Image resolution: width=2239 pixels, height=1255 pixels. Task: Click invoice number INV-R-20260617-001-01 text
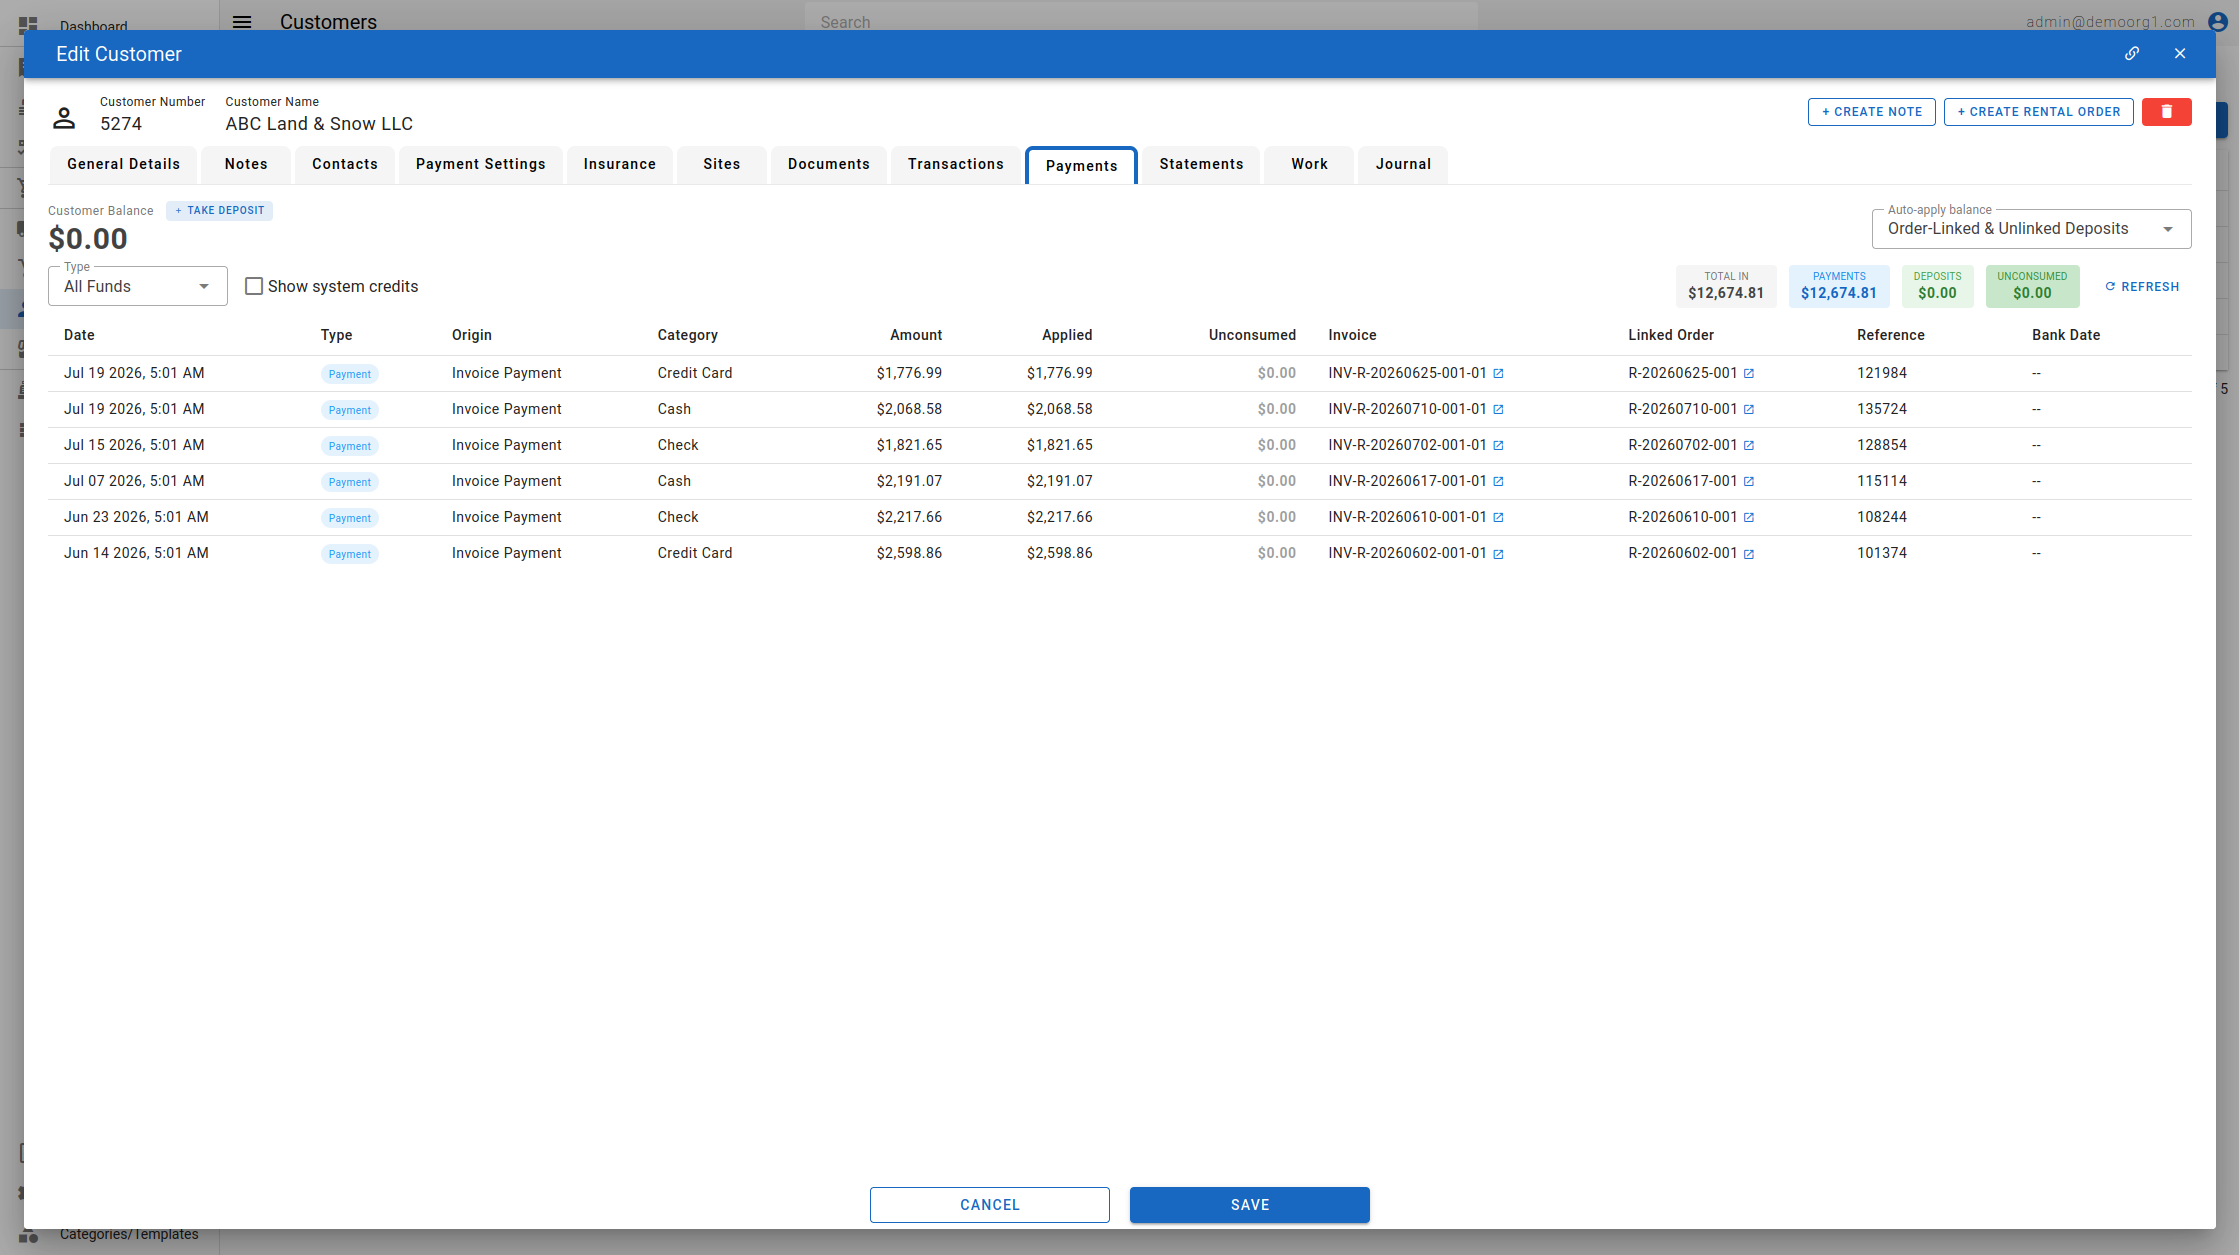(x=1407, y=482)
